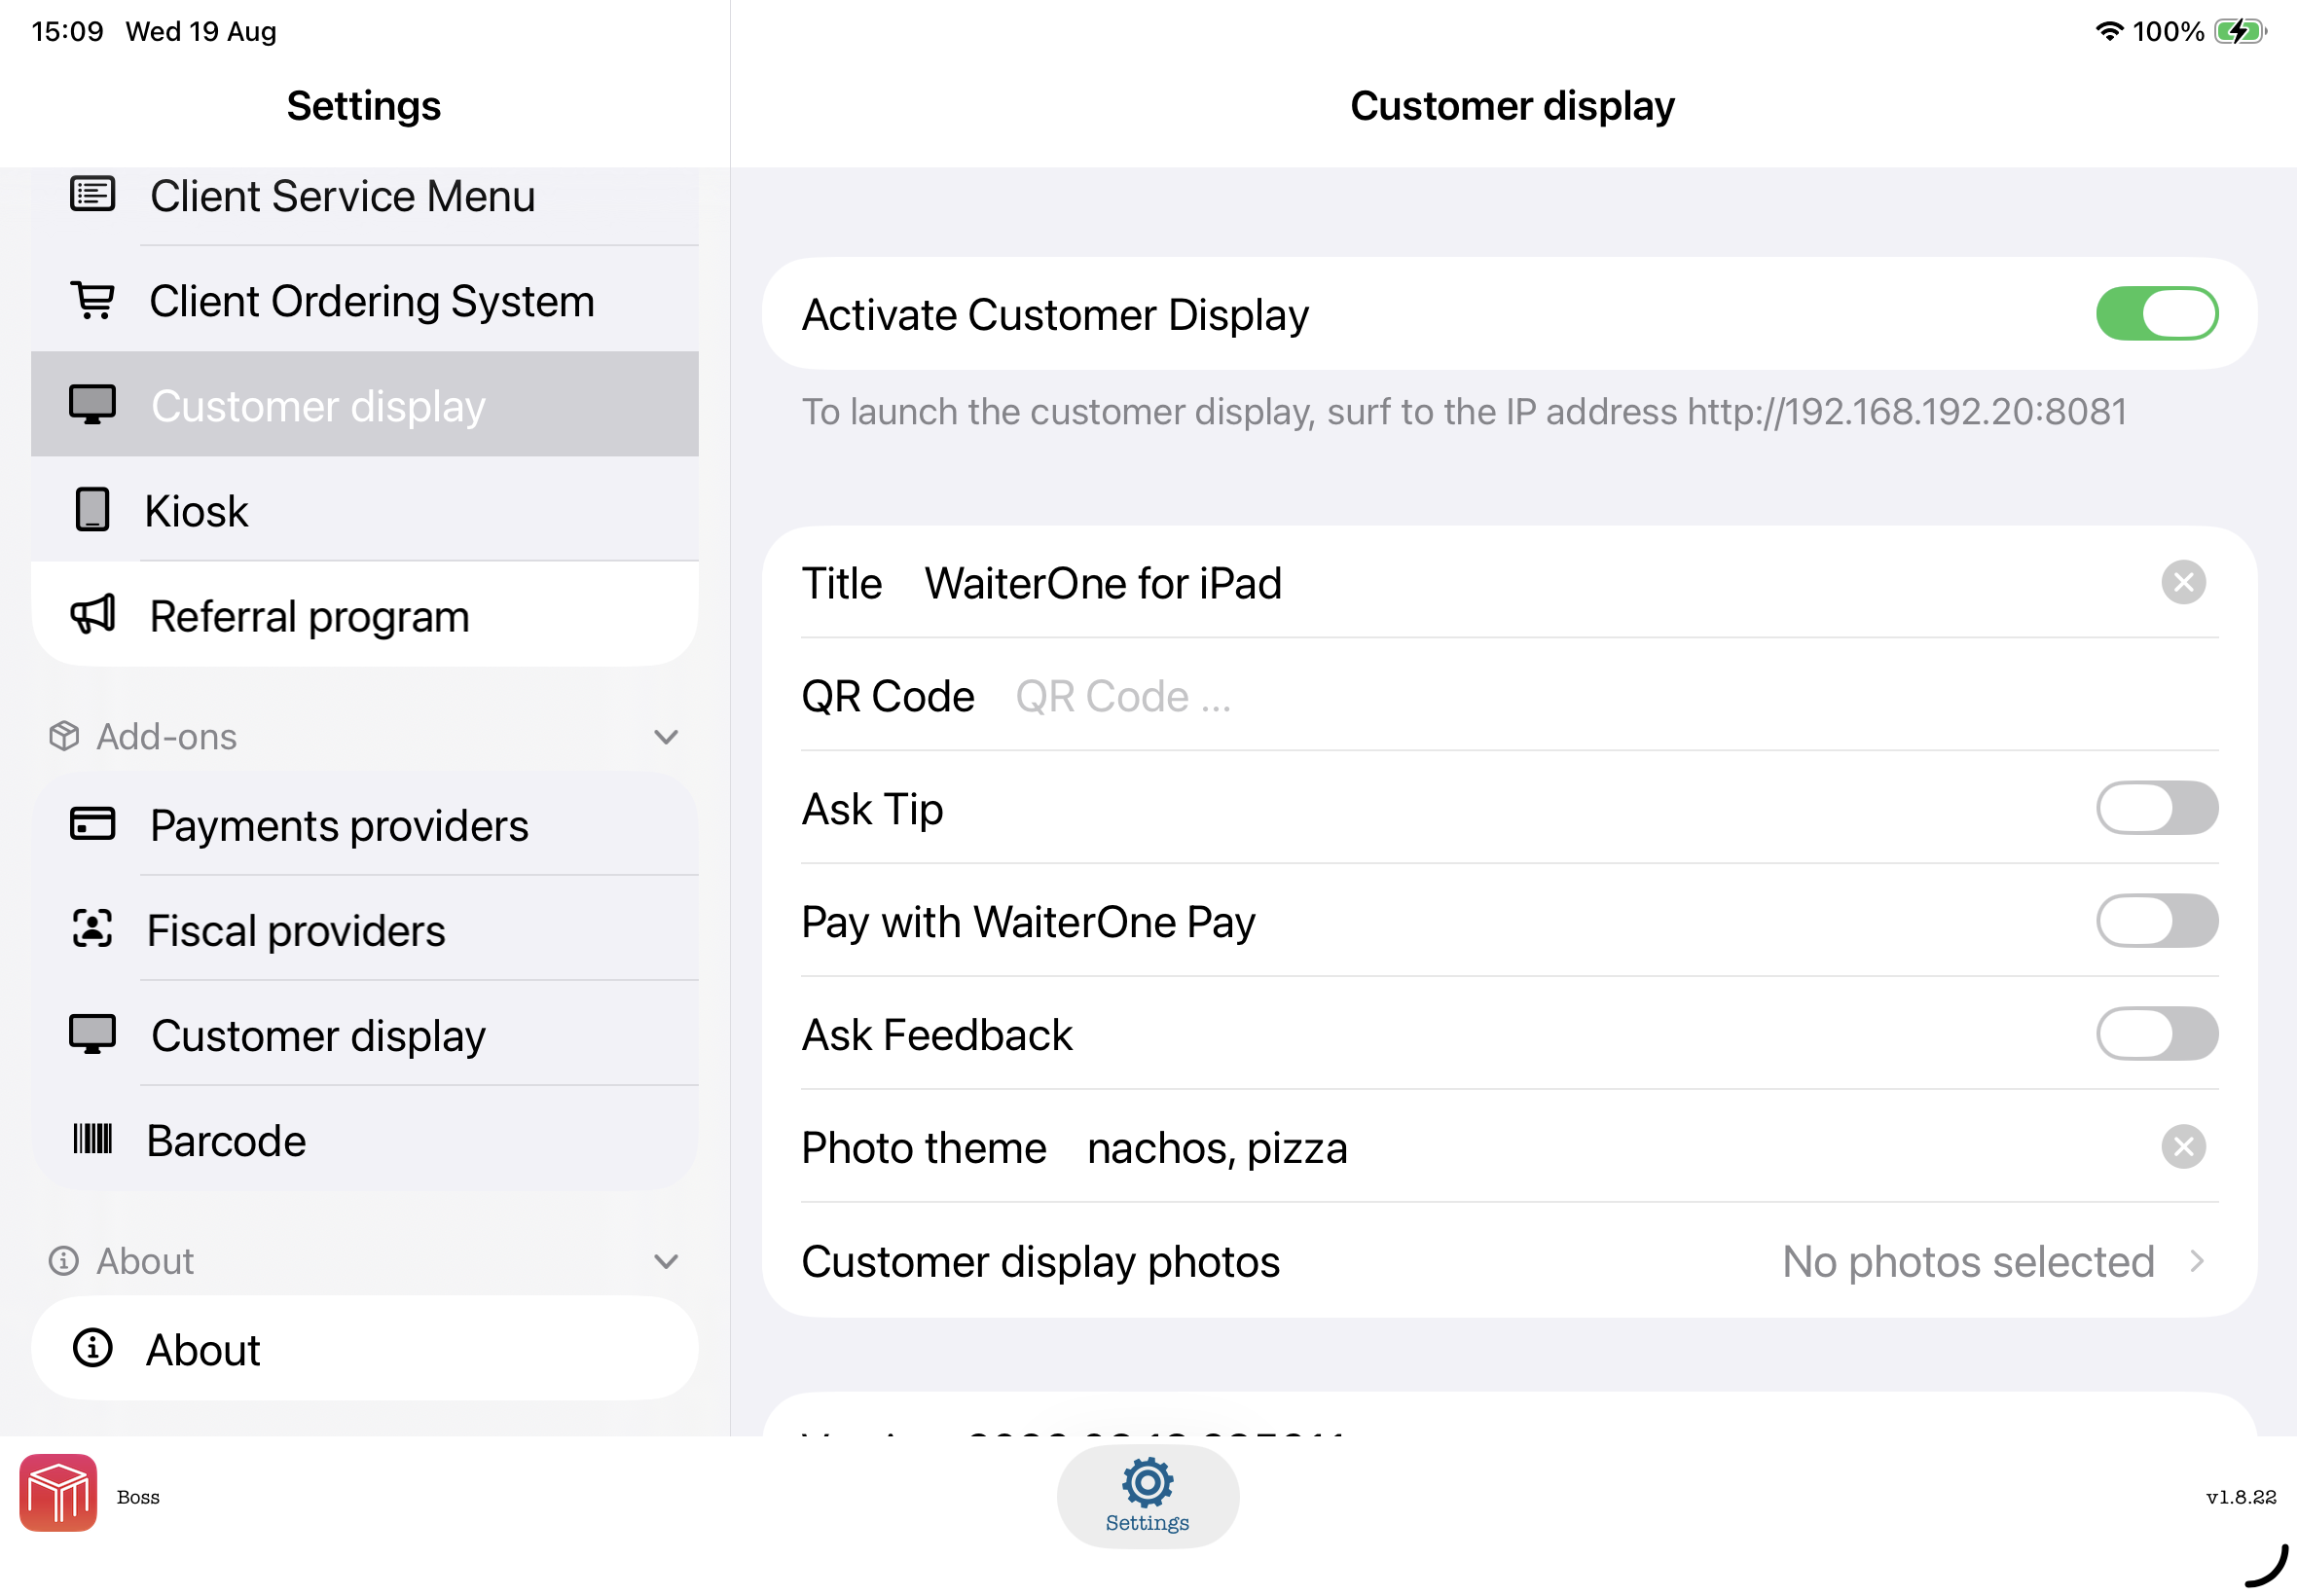This screenshot has height=1596, width=2297.
Task: Click the shopping cart icon for Client Ordering System
Action: coord(92,300)
